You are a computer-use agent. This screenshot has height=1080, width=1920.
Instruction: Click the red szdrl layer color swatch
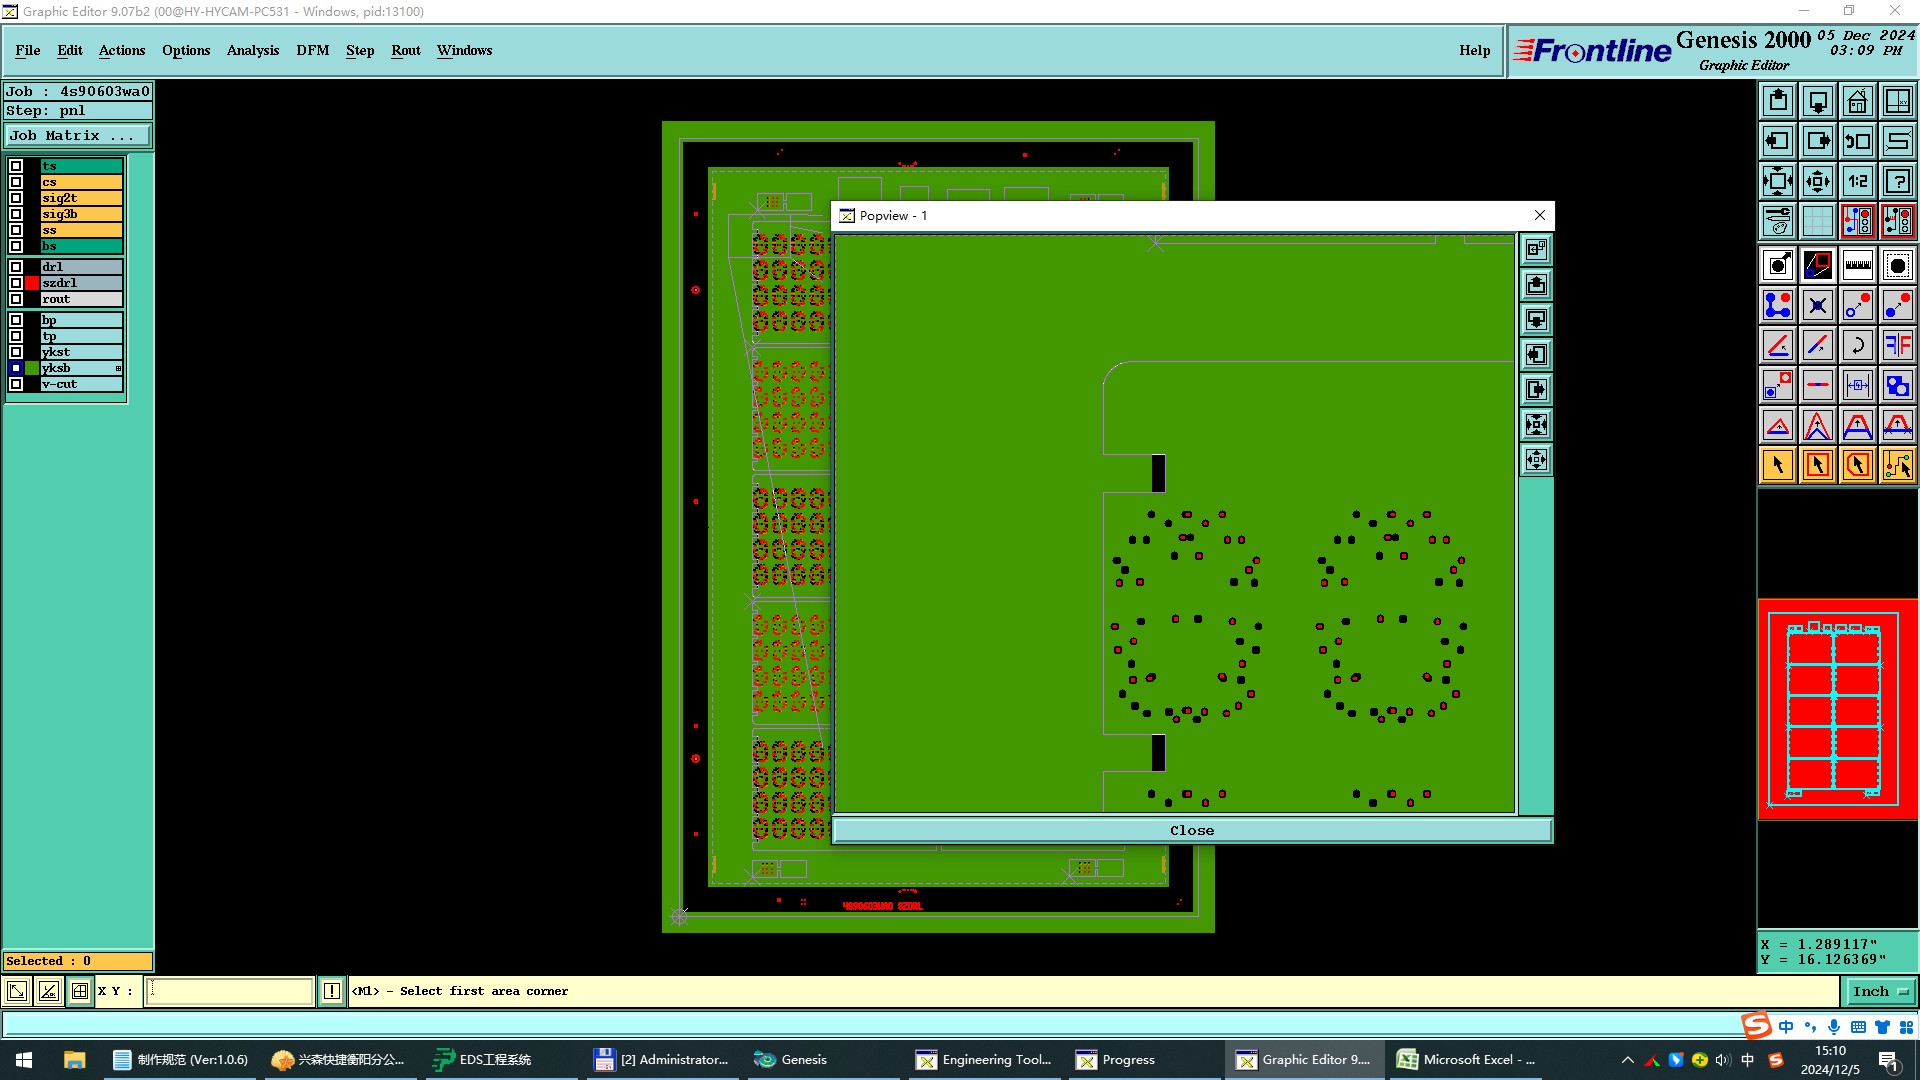pos(32,283)
